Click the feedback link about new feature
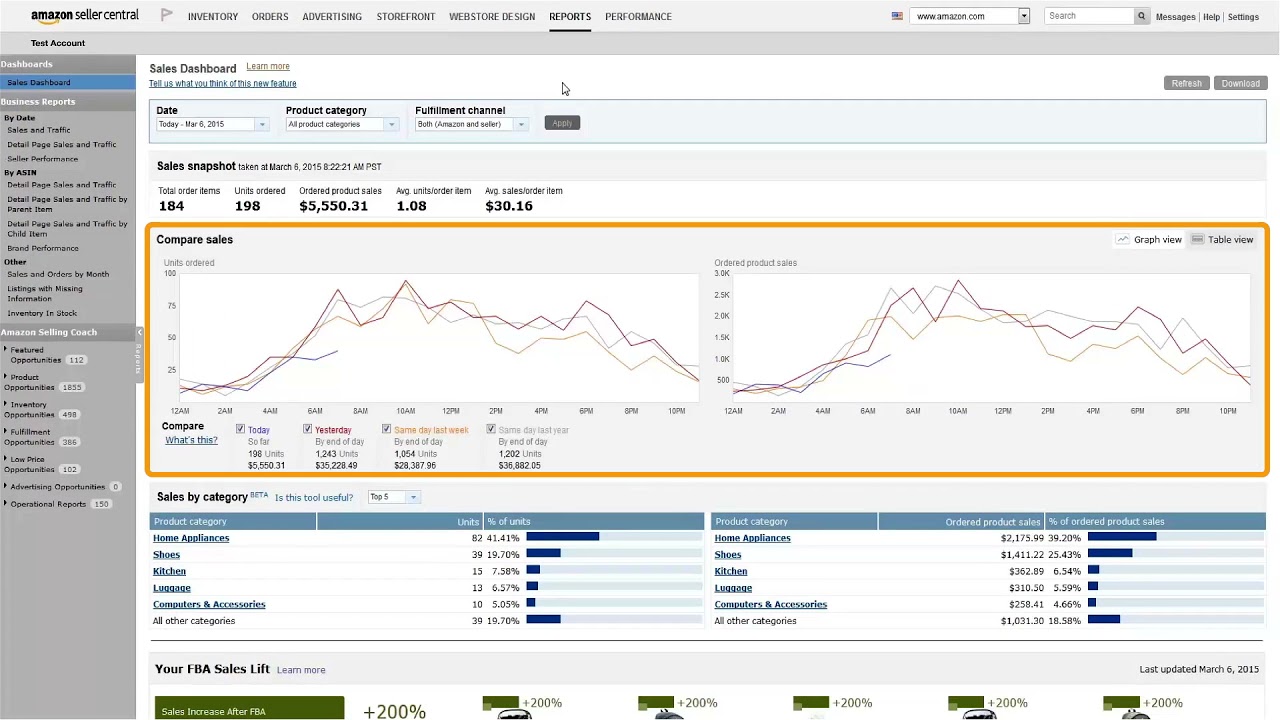The height and width of the screenshot is (720, 1280). coord(223,84)
